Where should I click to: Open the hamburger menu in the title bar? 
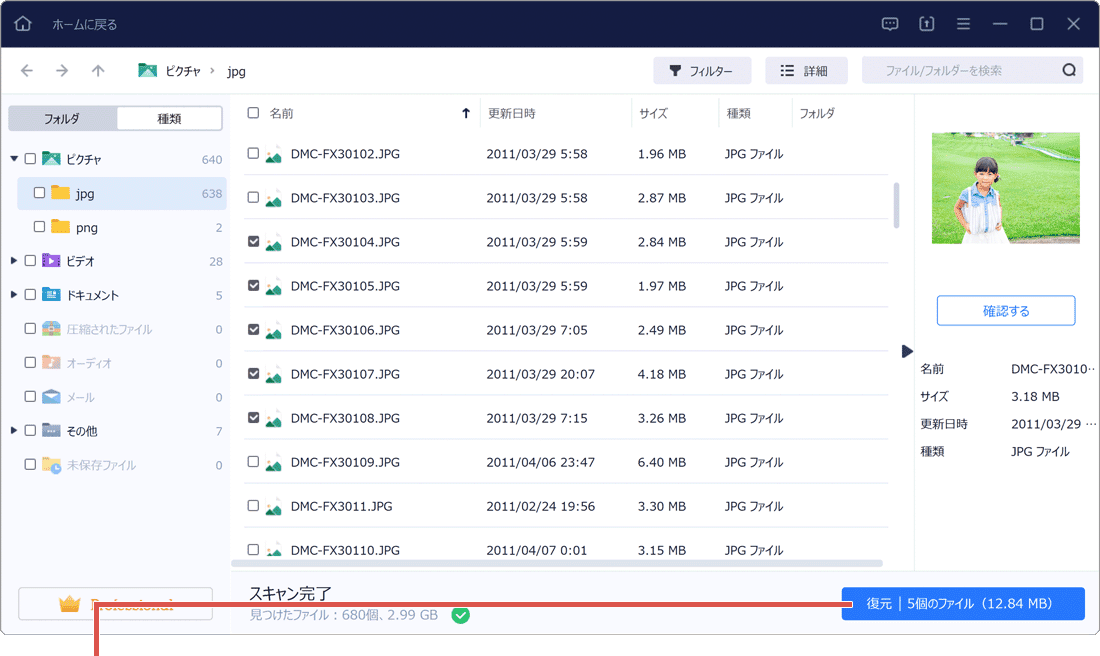click(x=961, y=23)
